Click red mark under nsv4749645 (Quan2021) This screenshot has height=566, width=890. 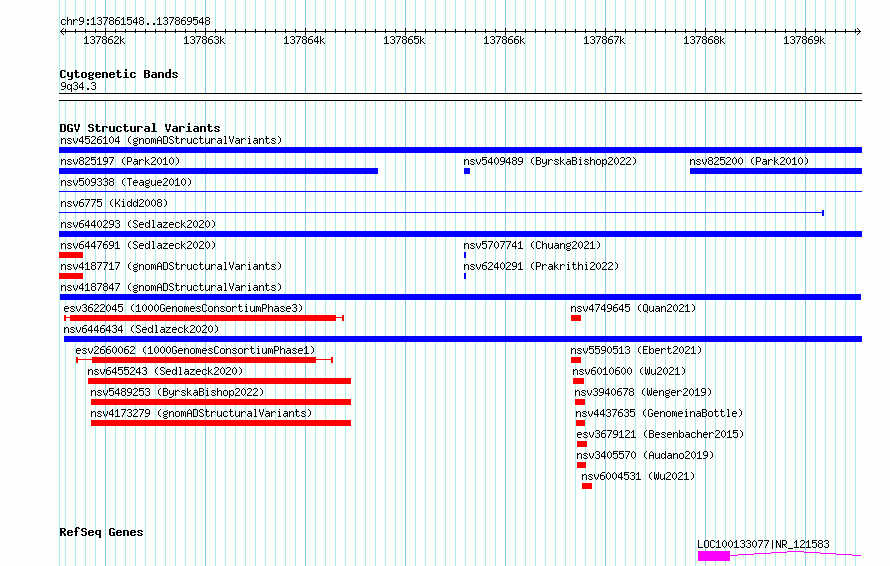point(576,318)
